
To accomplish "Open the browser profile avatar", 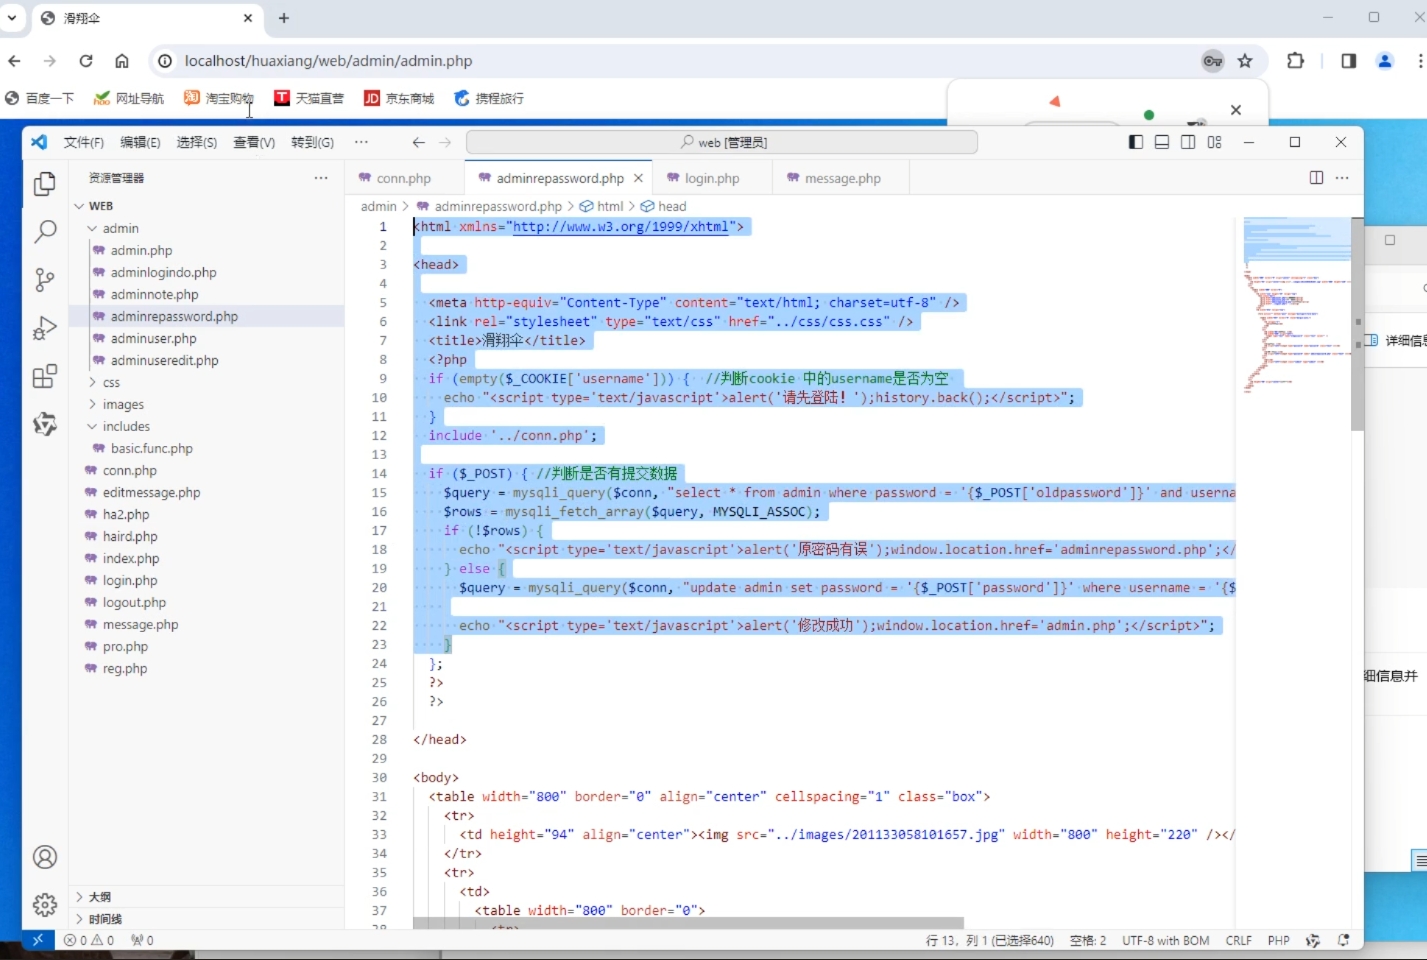I will [x=1385, y=61].
